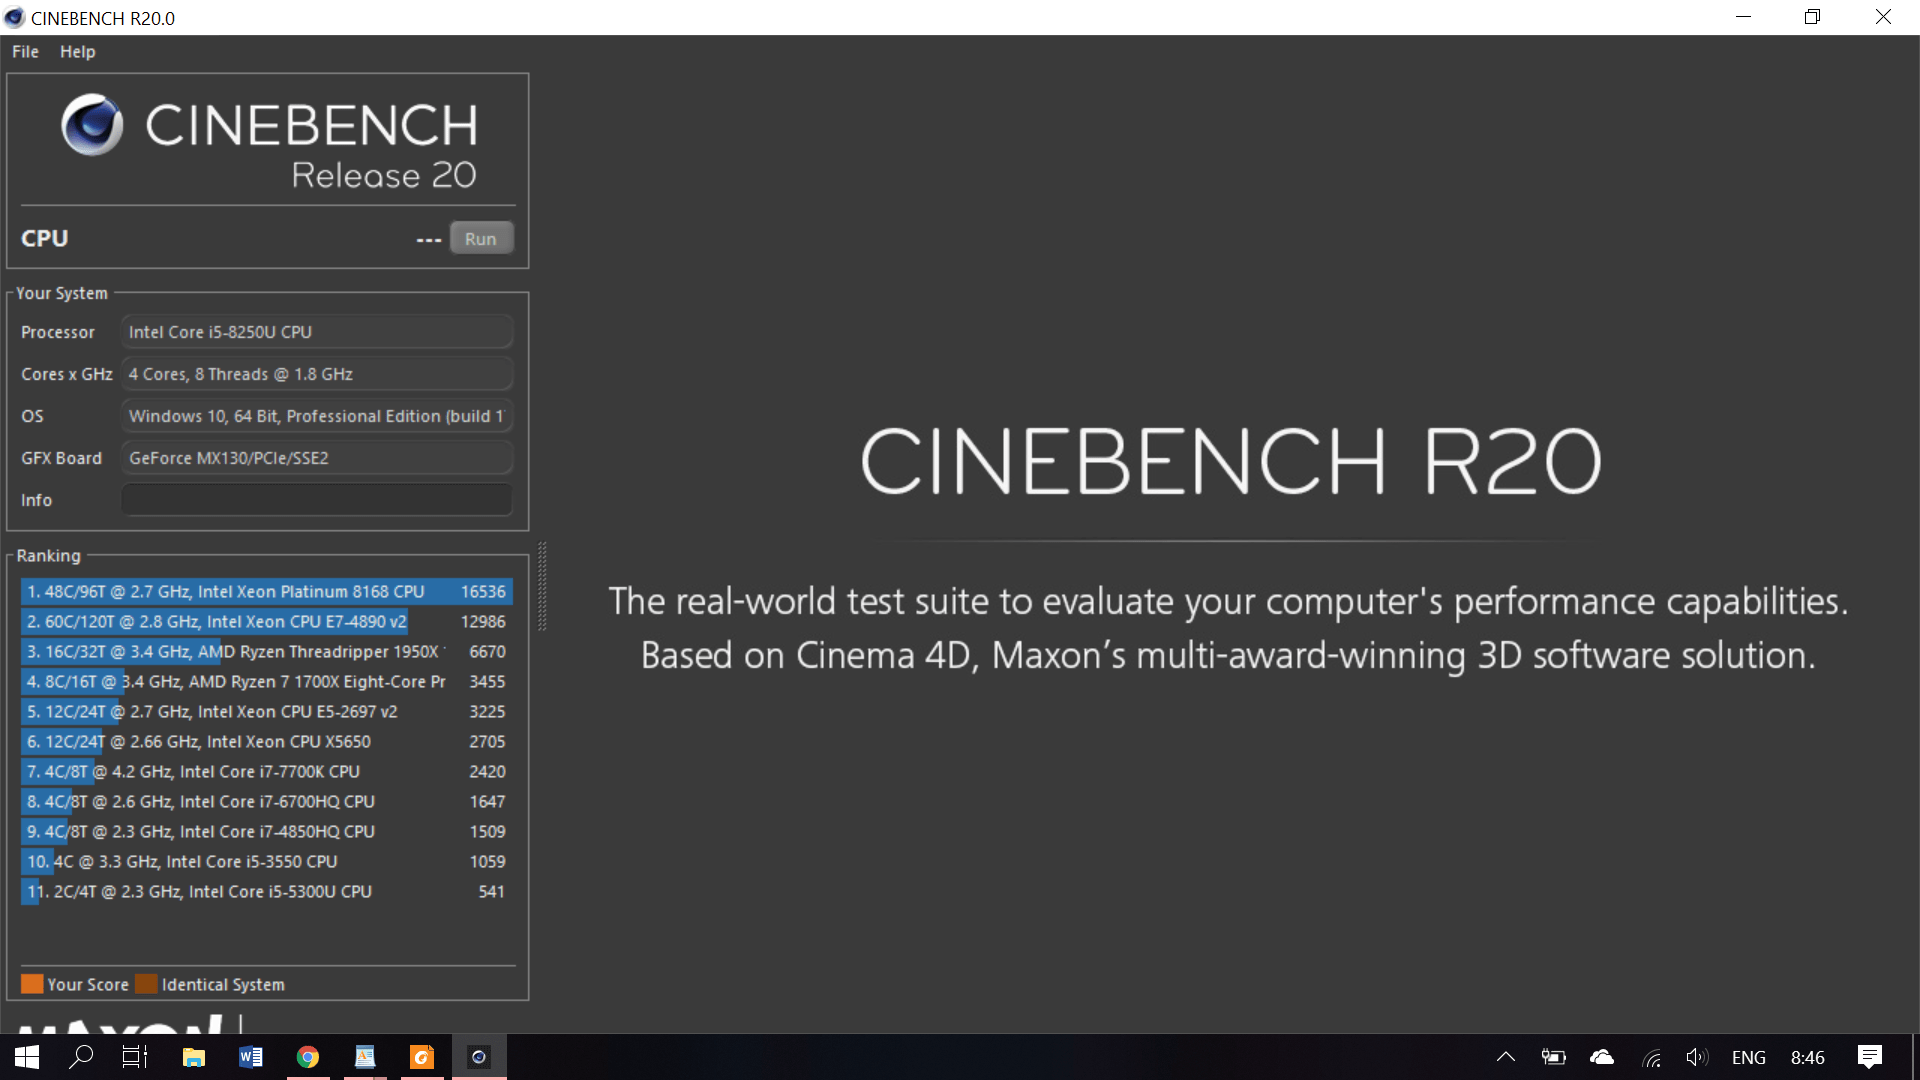Open the Wi-Fi network tray icon

click(x=1651, y=1057)
